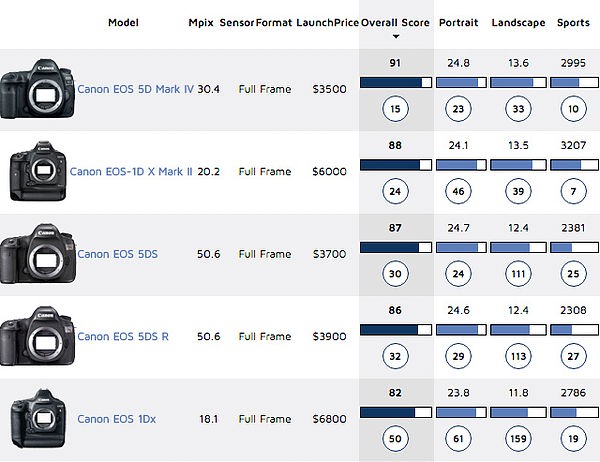This screenshot has width=600, height=462.
Task: Toggle the sort arrow under Overall Score
Action: 396,37
